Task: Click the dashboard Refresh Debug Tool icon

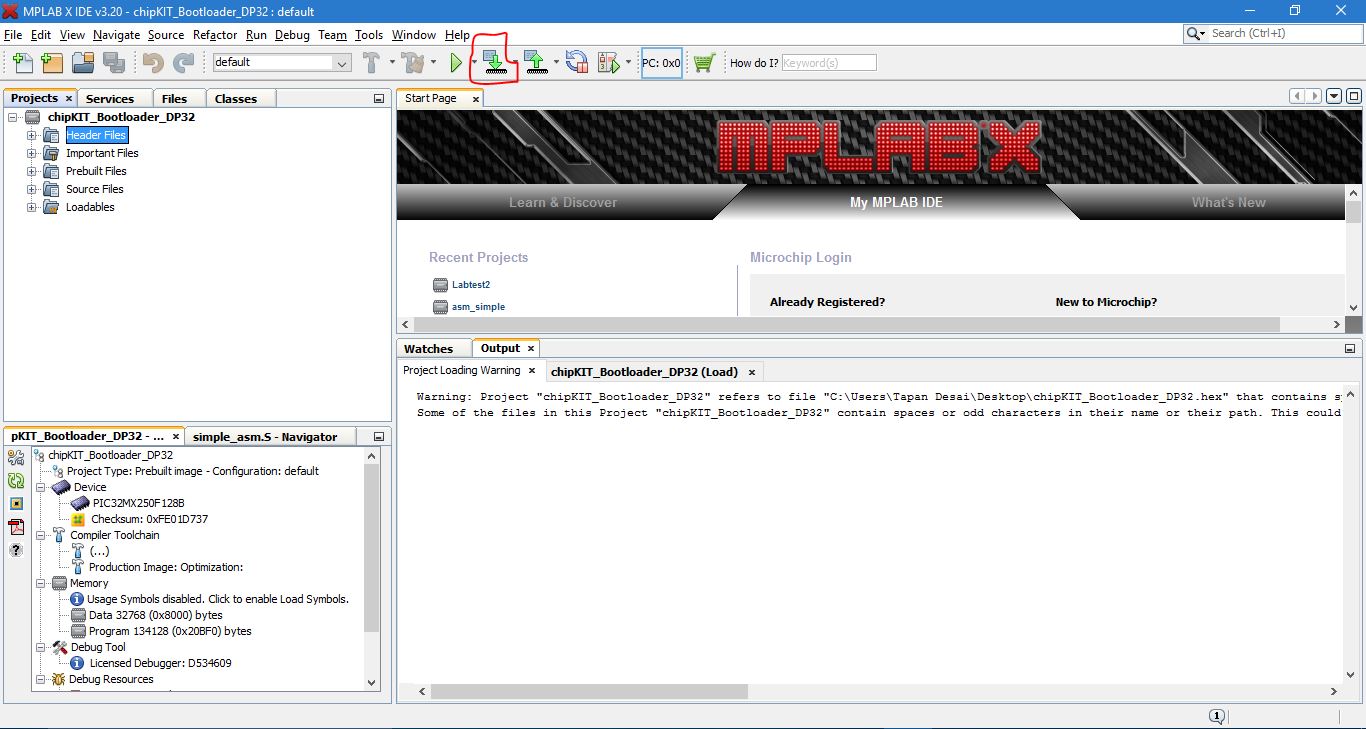Action: (x=15, y=481)
